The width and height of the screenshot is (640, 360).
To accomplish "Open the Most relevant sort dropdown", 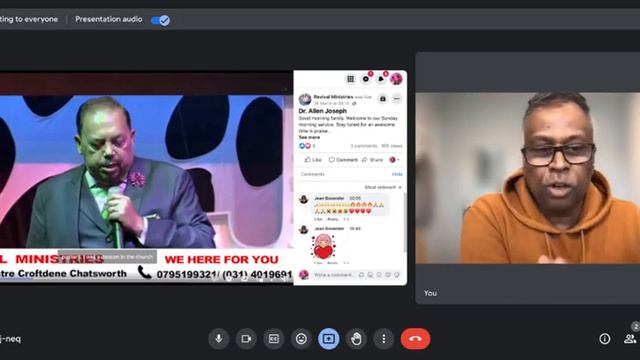I will click(383, 187).
